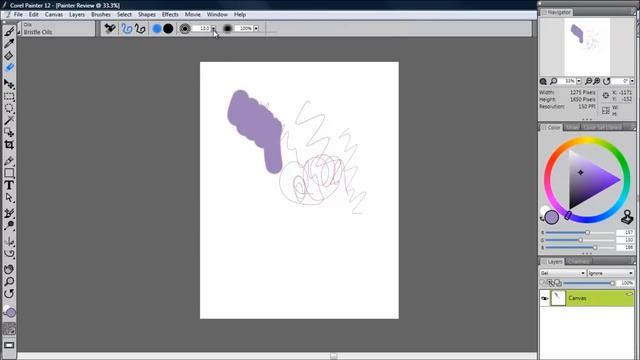Open the Effects menu
The image size is (640, 360).
pos(170,14)
